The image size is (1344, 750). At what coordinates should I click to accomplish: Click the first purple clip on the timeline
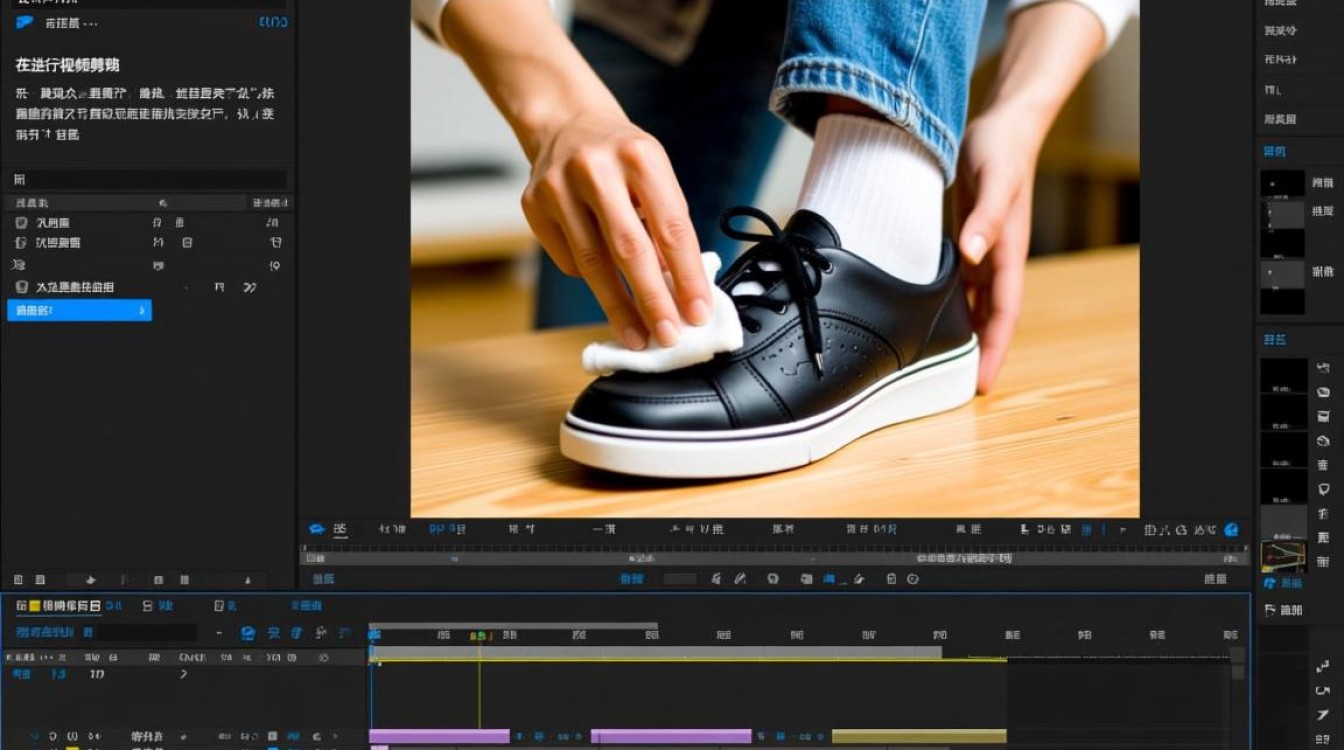tap(439, 737)
